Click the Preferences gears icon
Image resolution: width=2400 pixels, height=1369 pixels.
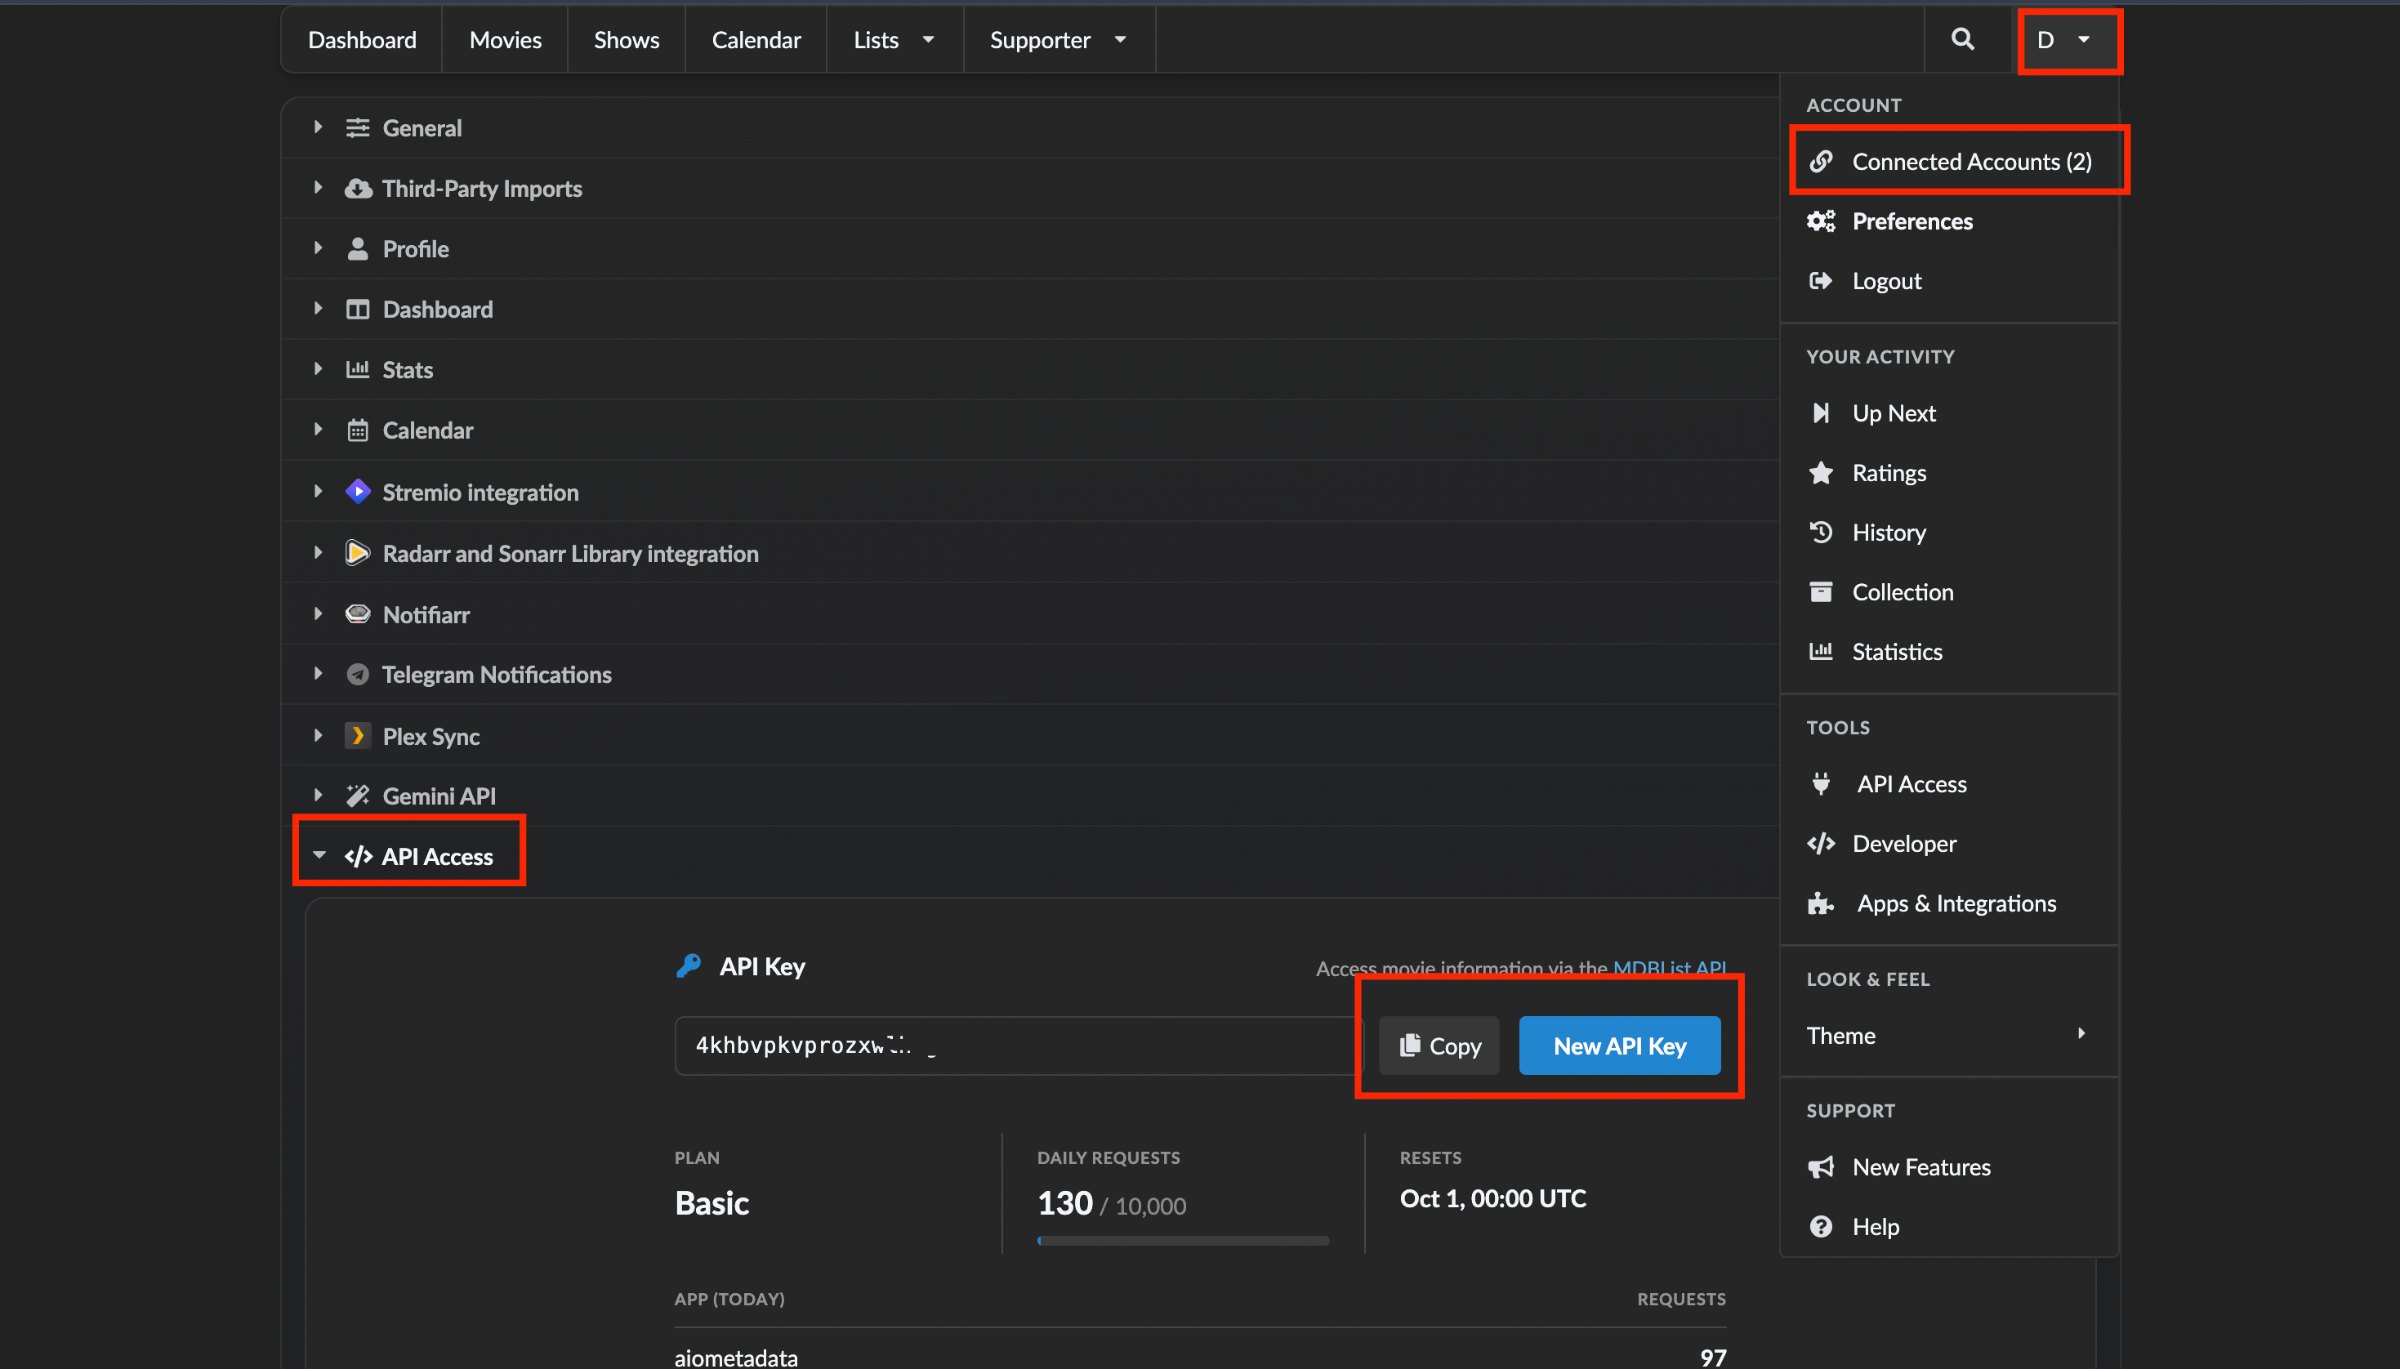pyautogui.click(x=1821, y=221)
